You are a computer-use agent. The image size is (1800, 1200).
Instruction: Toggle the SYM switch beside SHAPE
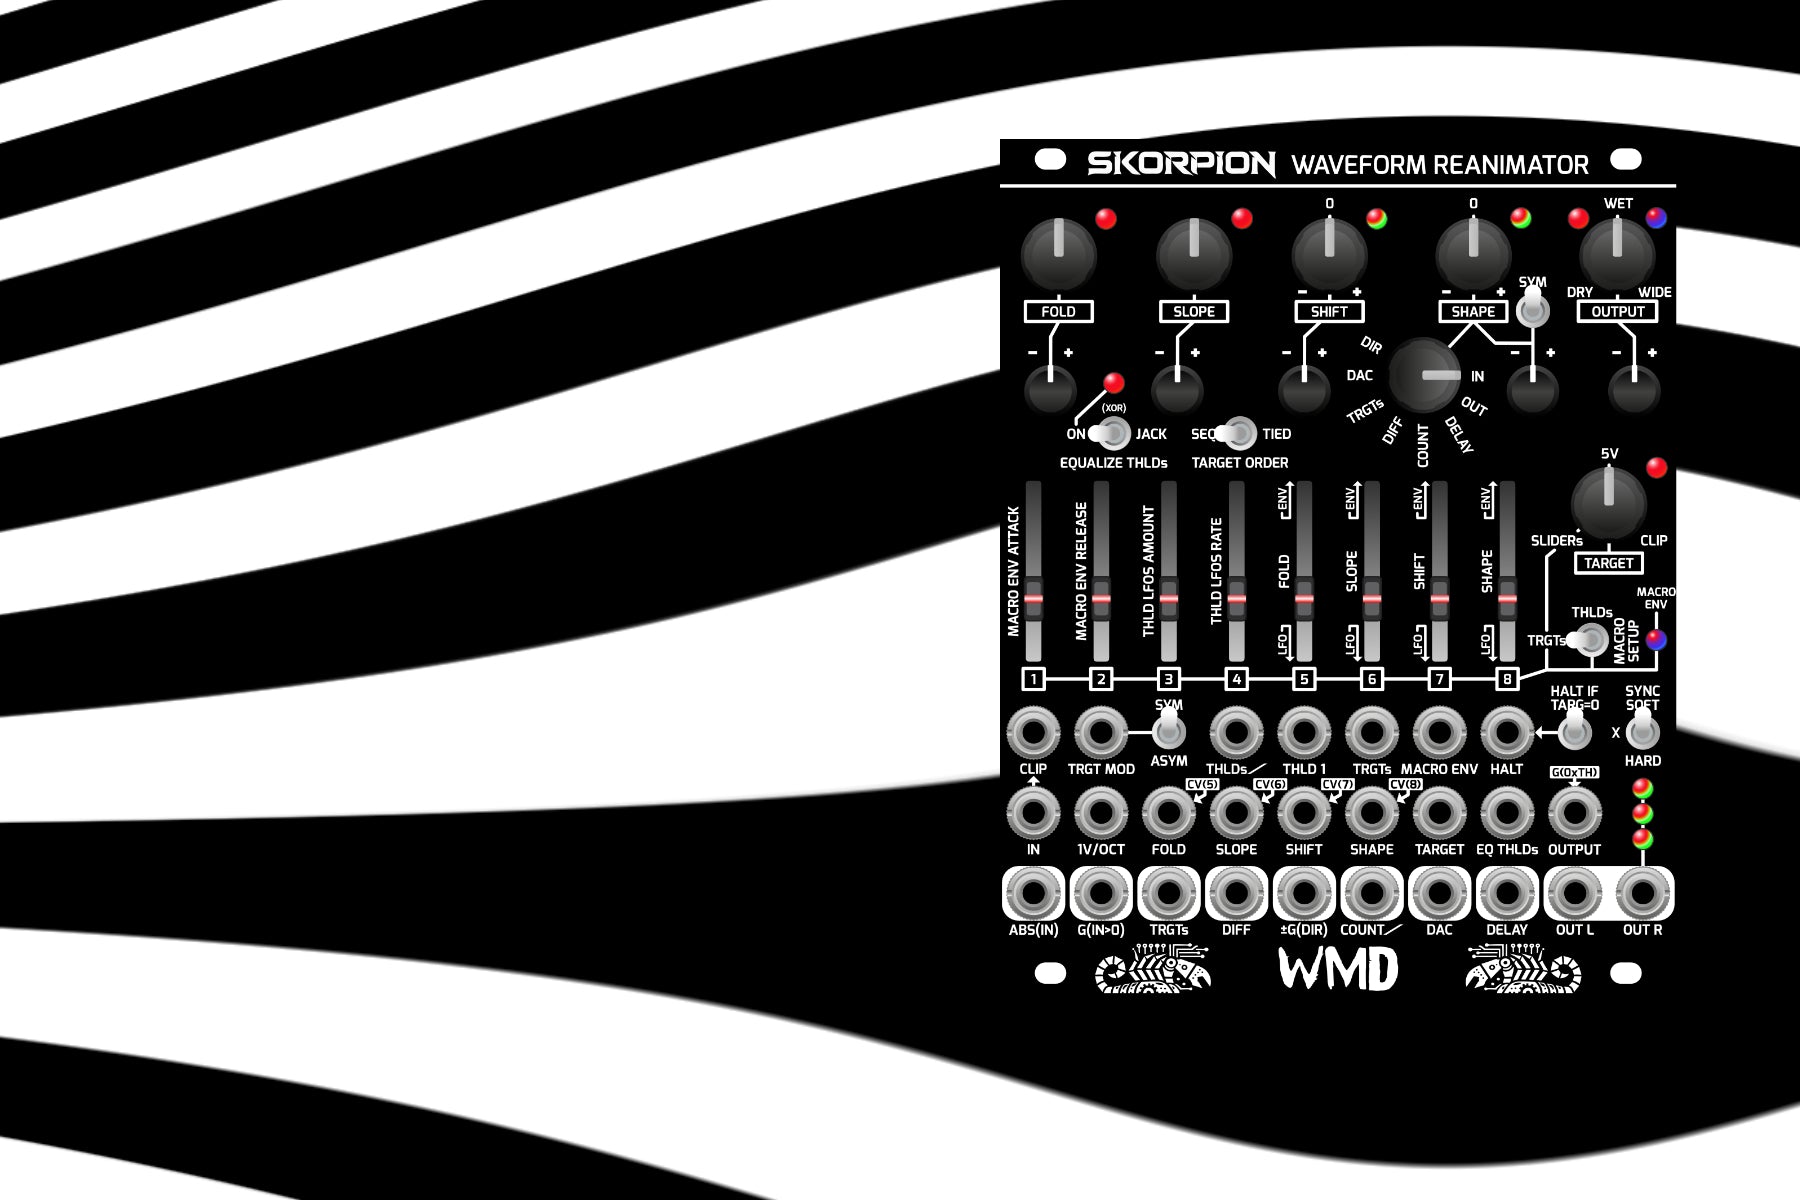(x=1532, y=306)
